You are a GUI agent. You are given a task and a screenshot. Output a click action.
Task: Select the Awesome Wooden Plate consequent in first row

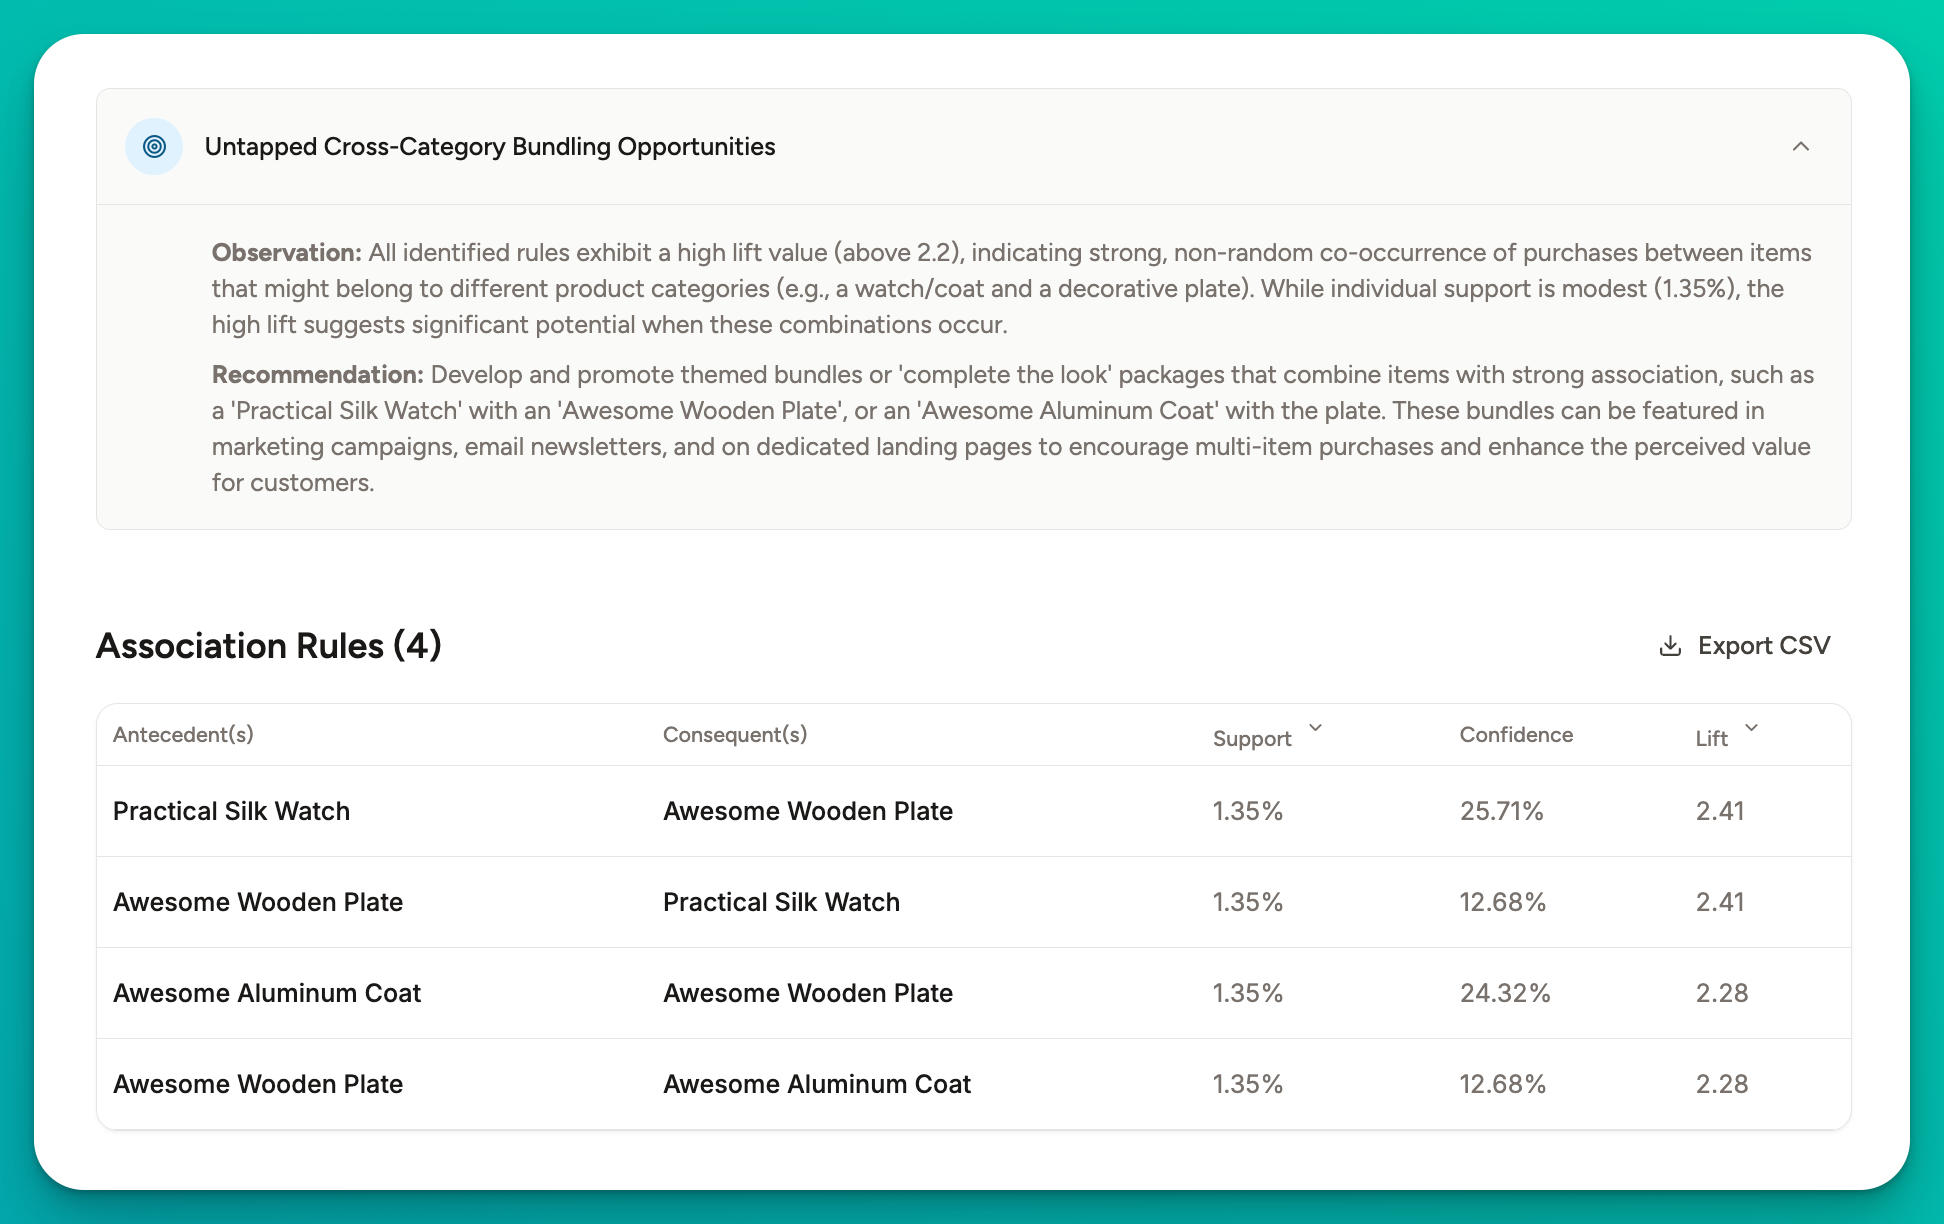(x=807, y=811)
